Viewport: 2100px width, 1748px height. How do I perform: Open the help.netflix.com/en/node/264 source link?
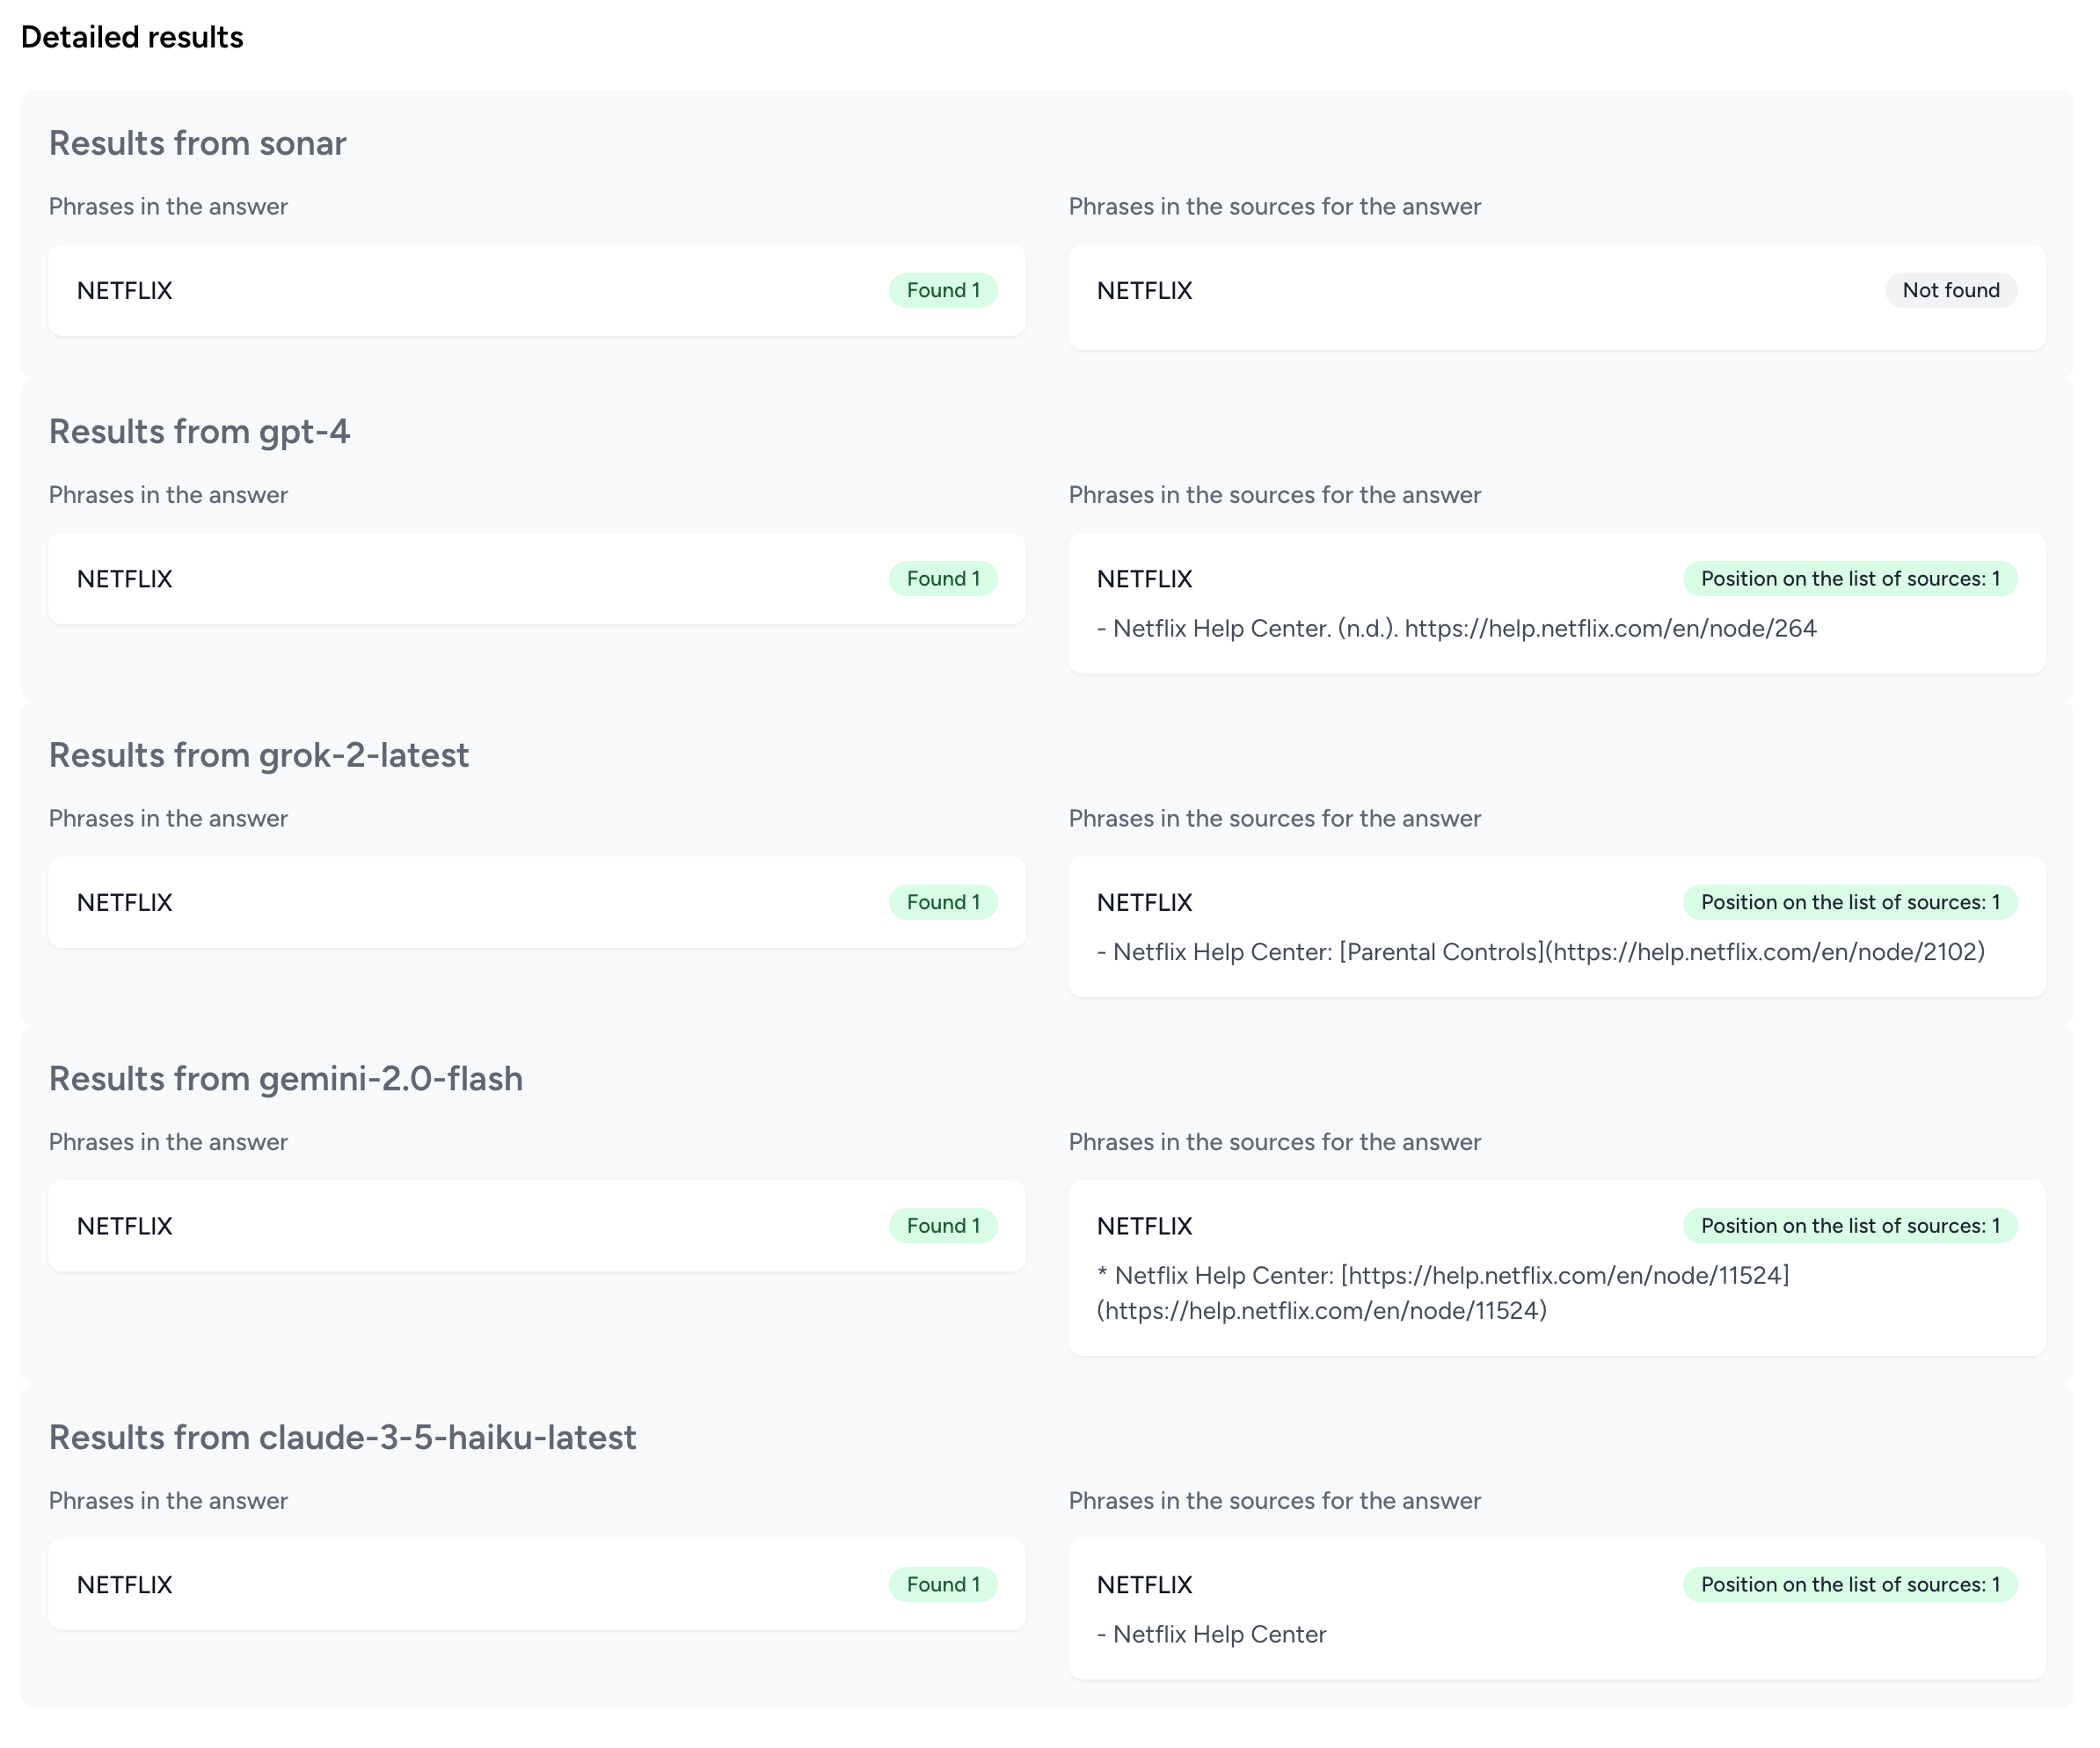pos(1610,628)
